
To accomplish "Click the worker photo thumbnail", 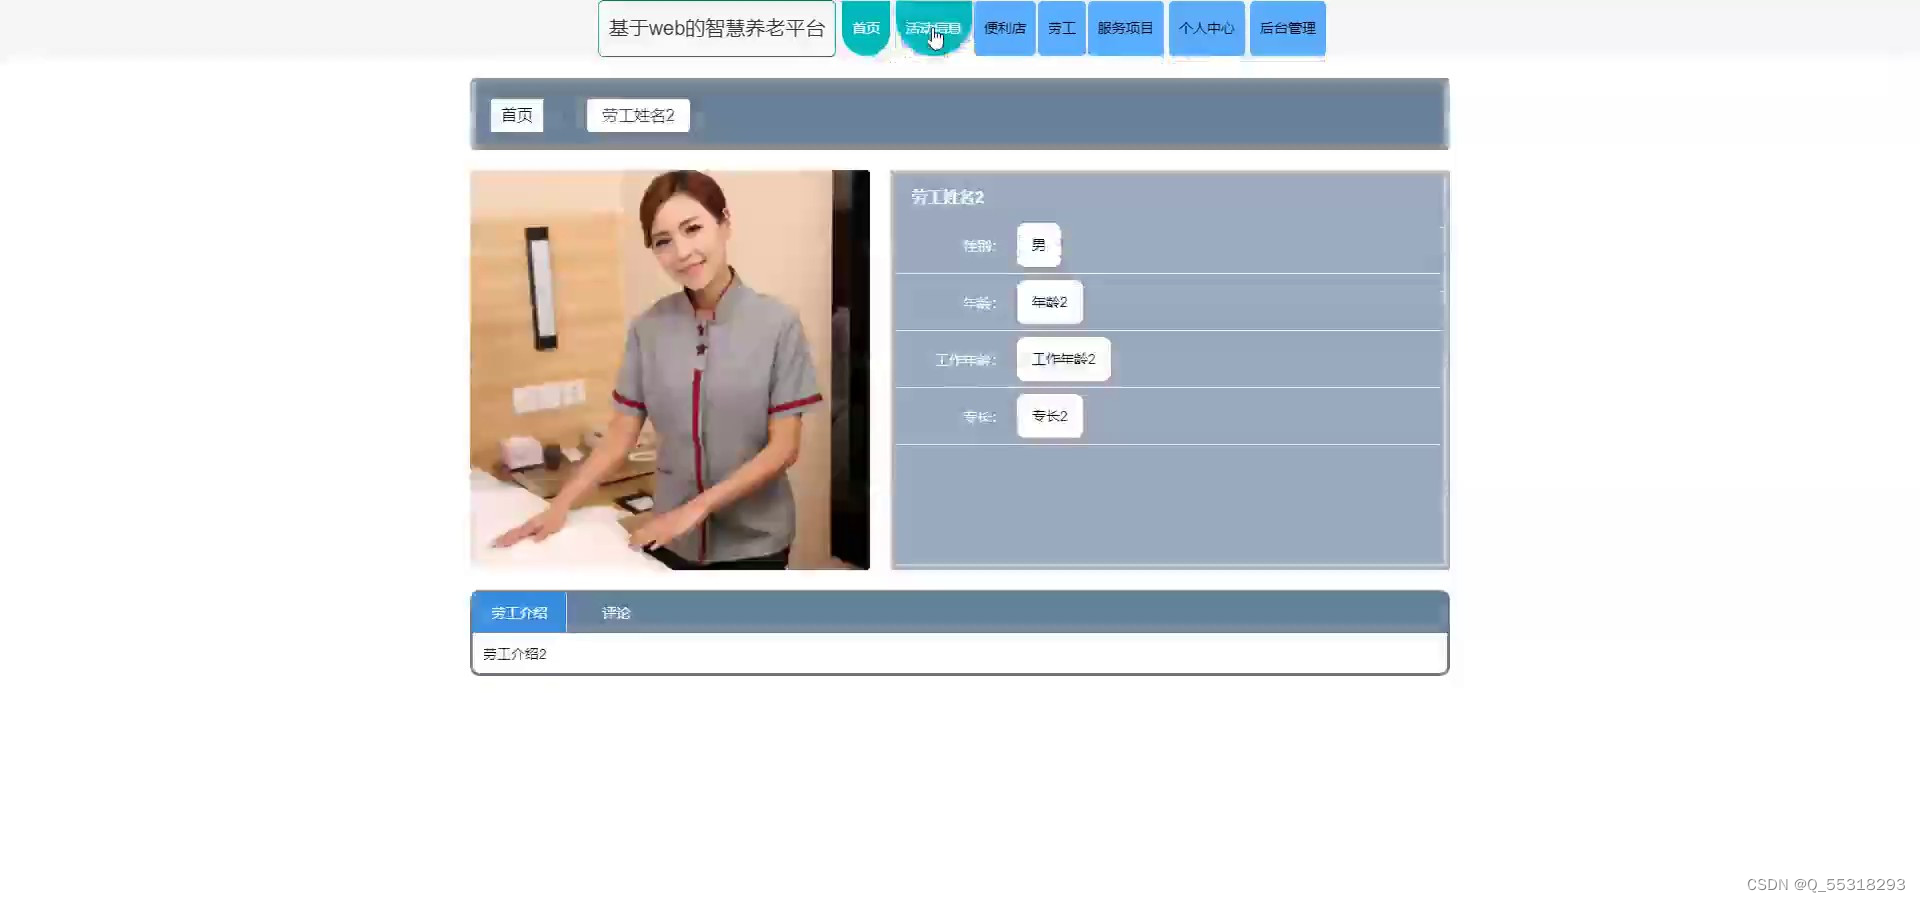I will coord(670,370).
